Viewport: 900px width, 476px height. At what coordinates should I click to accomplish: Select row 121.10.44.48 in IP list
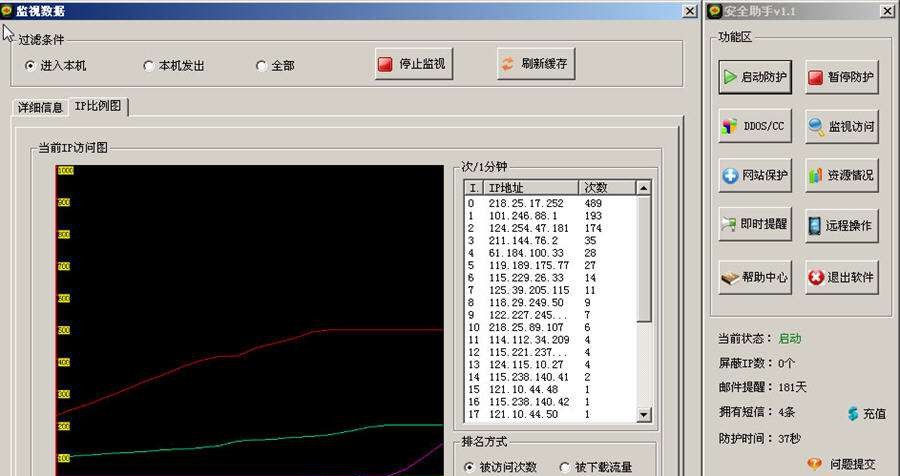tap(550, 389)
